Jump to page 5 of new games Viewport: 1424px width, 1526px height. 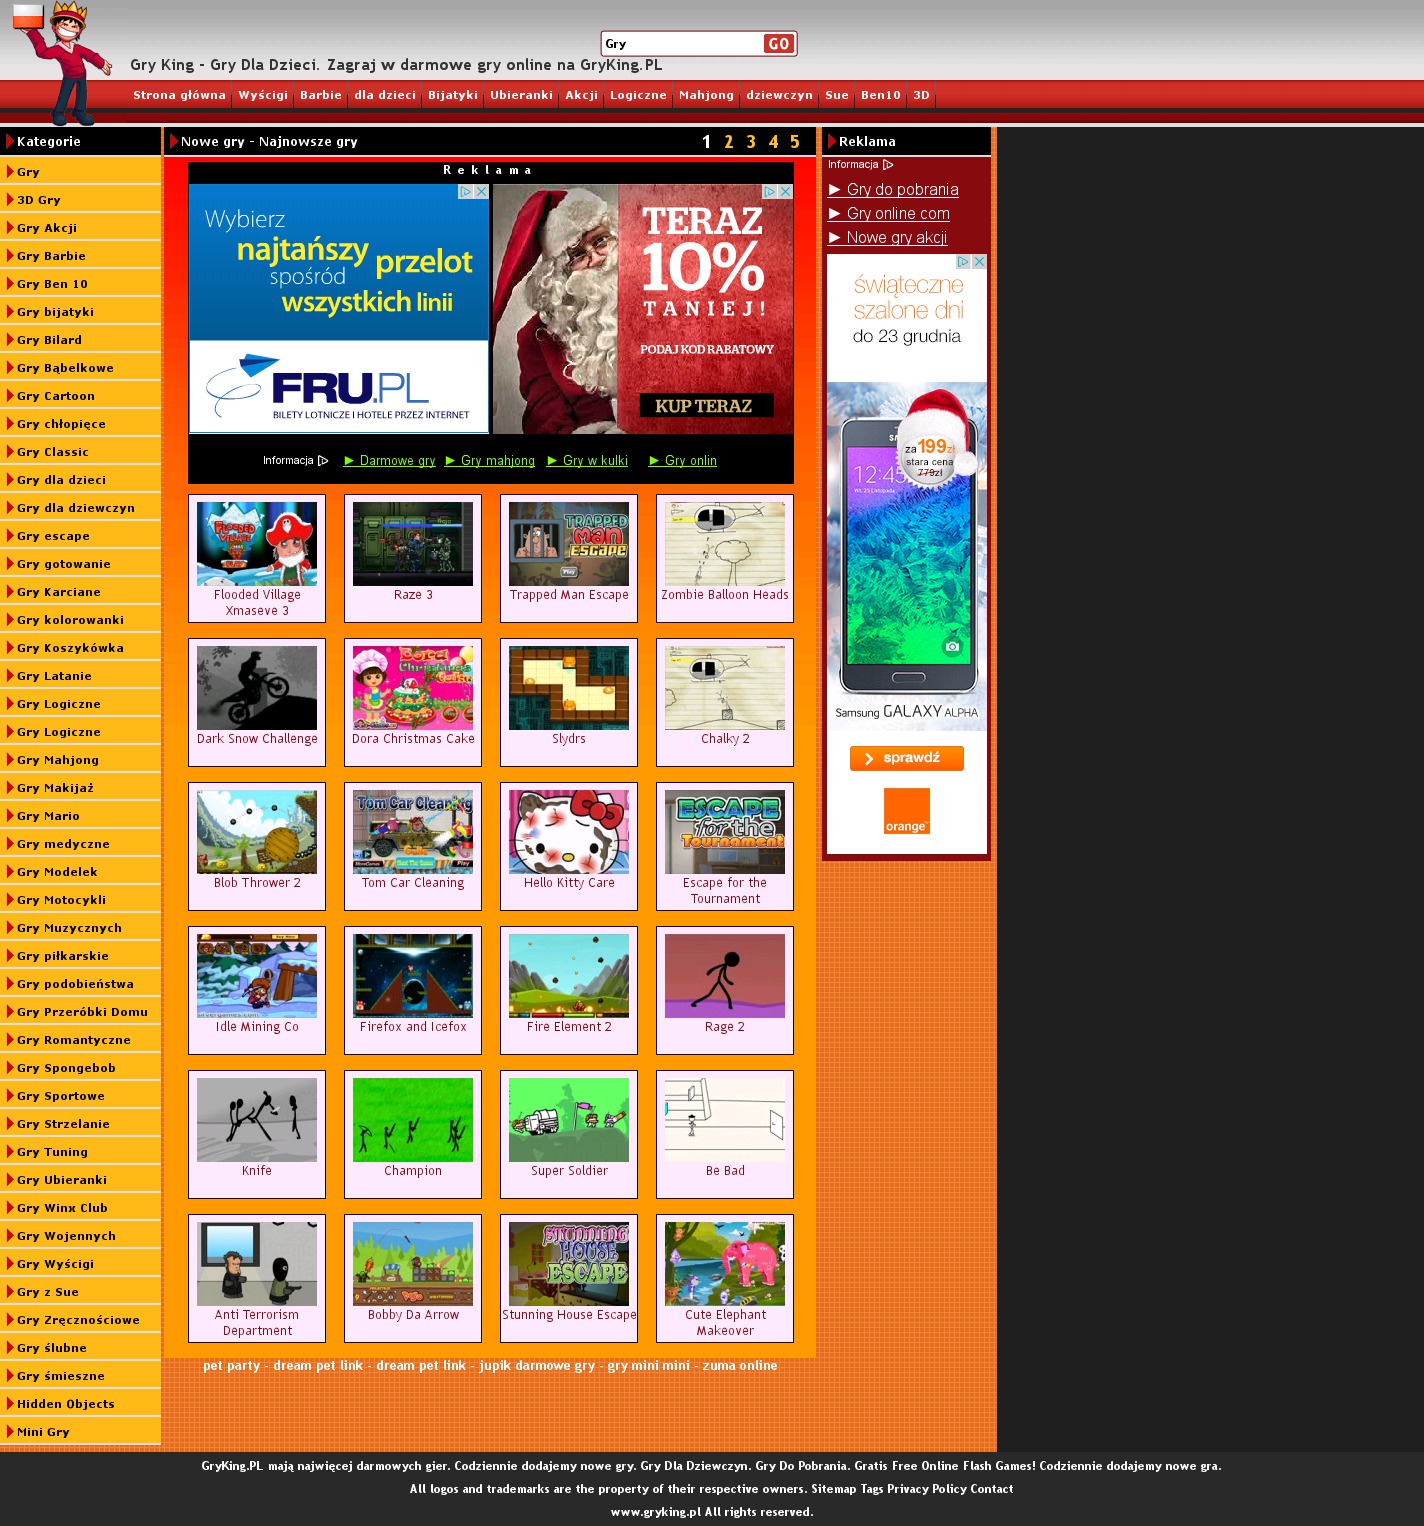[x=795, y=142]
